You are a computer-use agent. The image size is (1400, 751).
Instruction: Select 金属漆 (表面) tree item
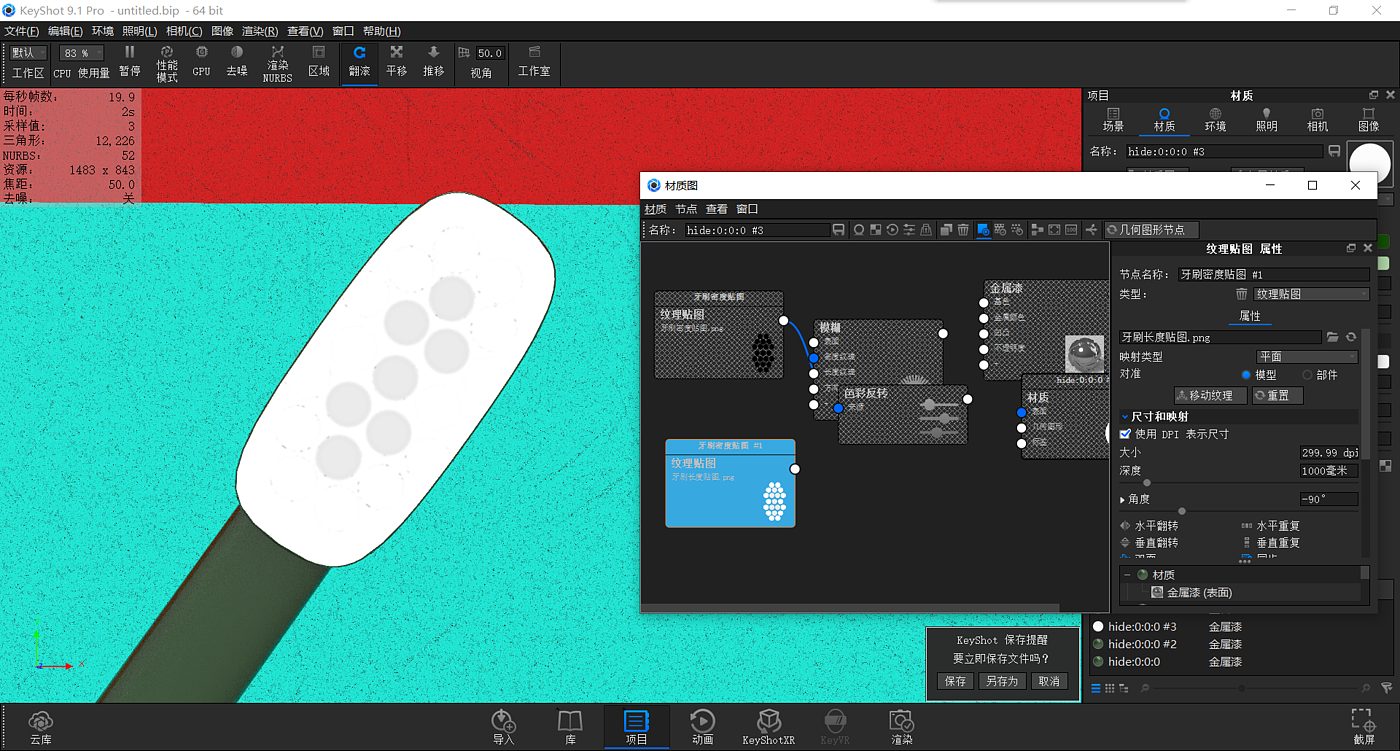[x=1198, y=593]
